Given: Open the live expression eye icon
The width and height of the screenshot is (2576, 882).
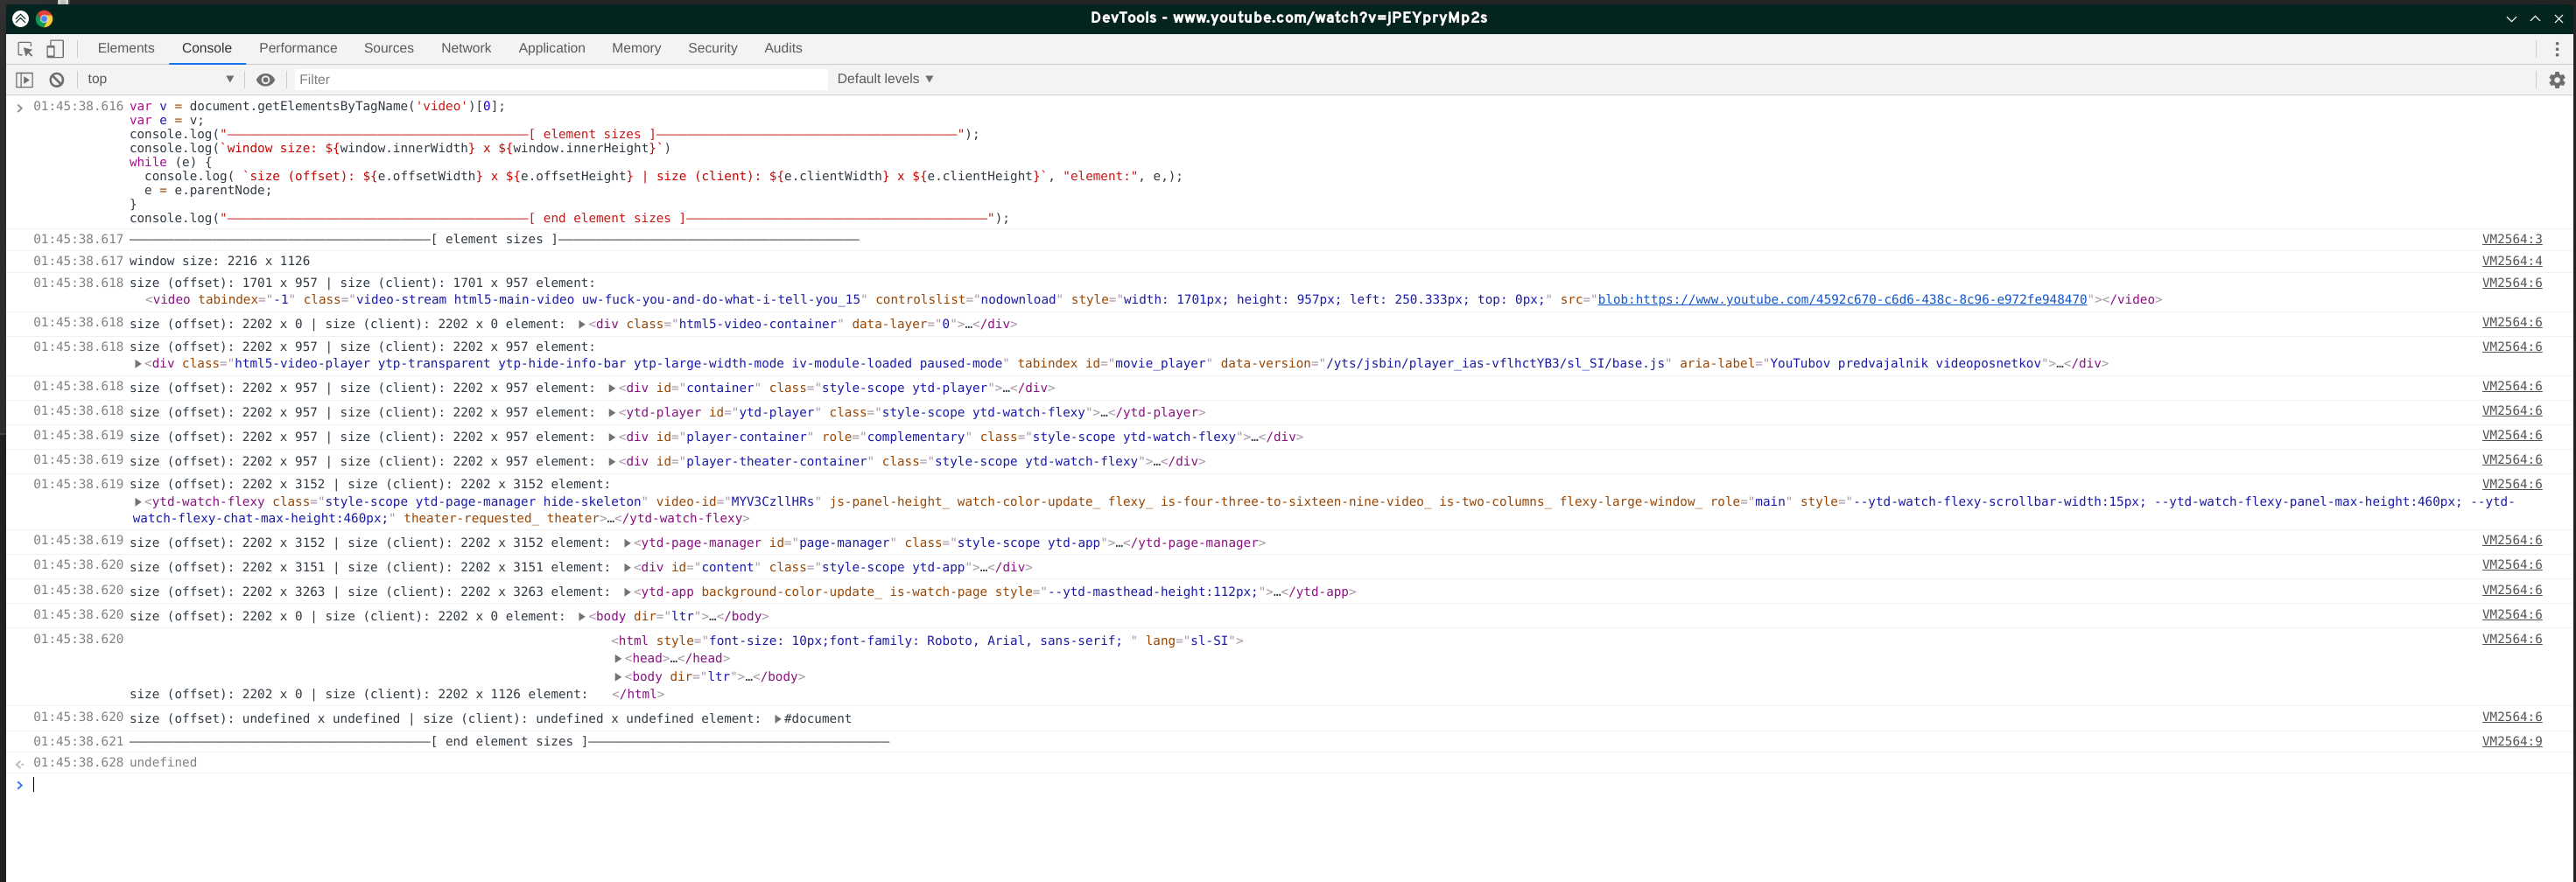Looking at the screenshot, I should (x=265, y=79).
